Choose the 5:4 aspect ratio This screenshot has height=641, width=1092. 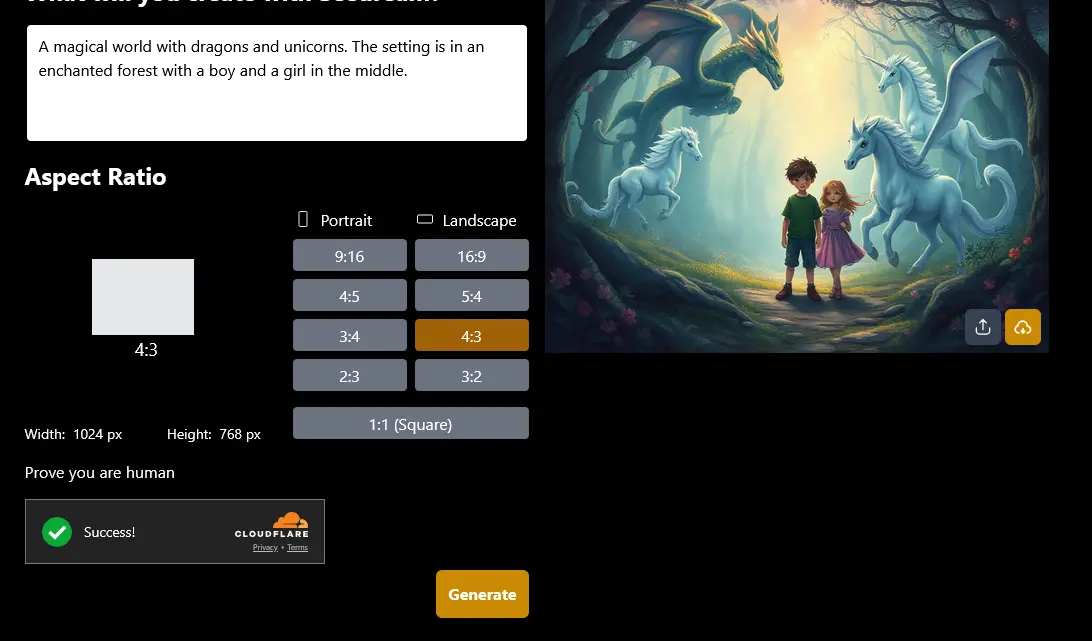pos(471,295)
